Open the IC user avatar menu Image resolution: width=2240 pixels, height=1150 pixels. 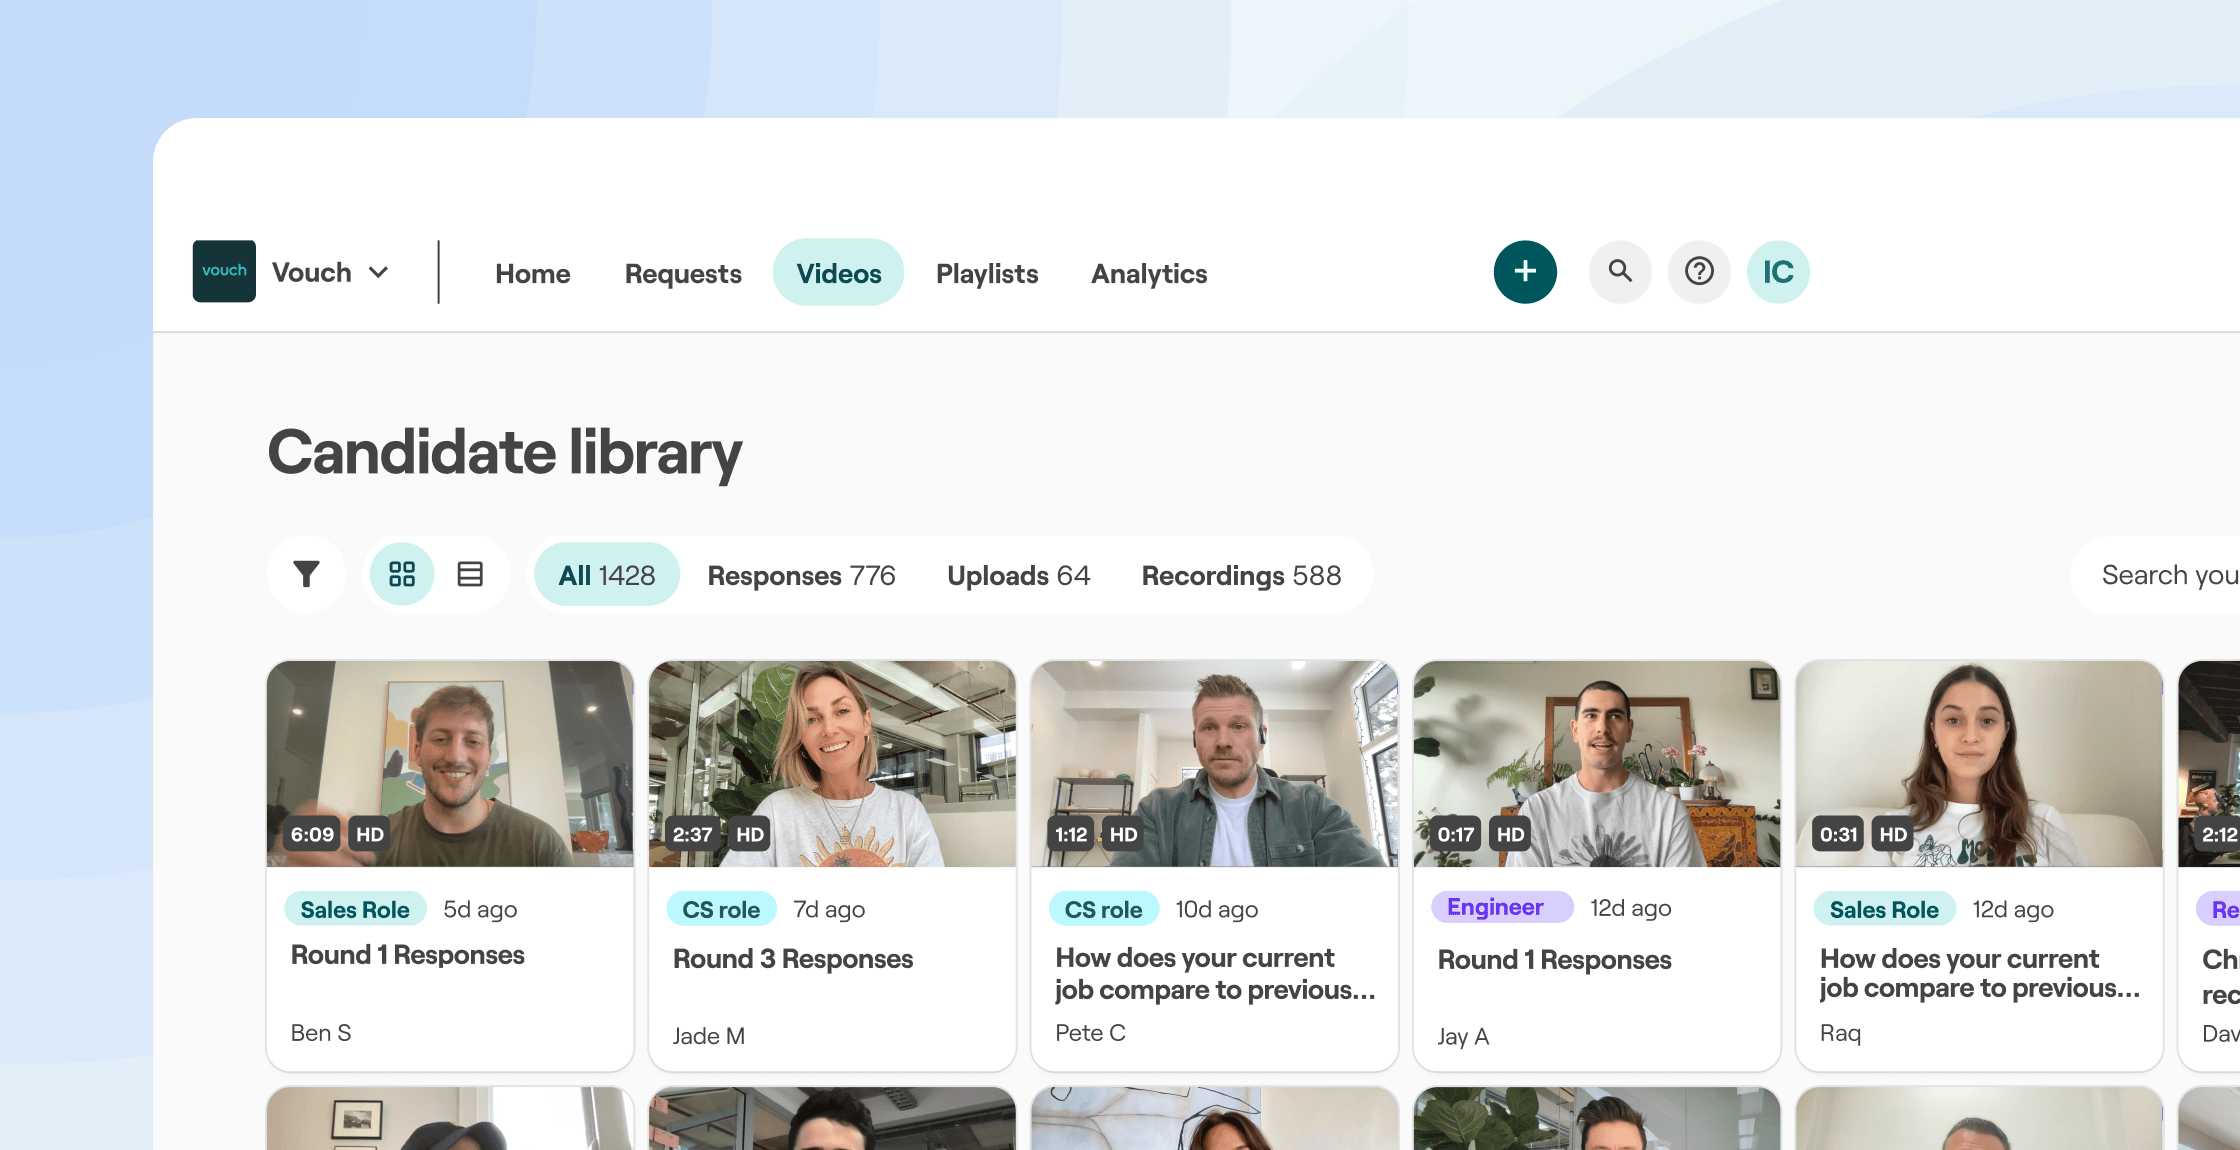tap(1778, 272)
